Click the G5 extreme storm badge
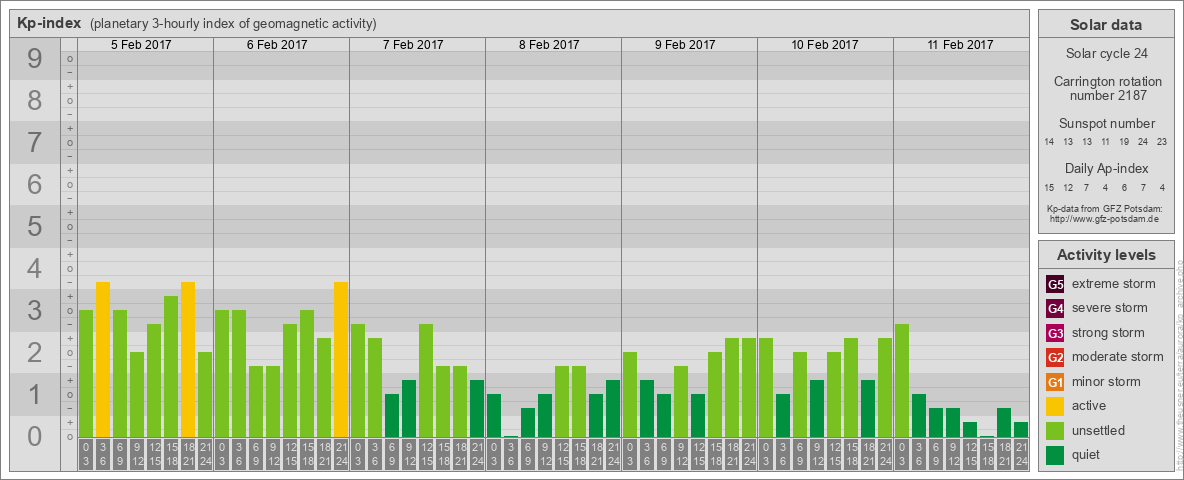Viewport: 1184px width, 480px height. 1055,285
